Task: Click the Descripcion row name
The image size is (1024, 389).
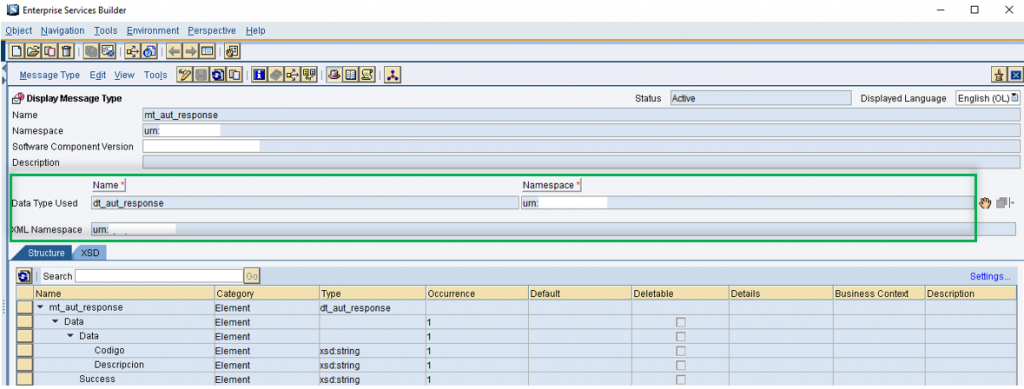Action: coord(119,365)
